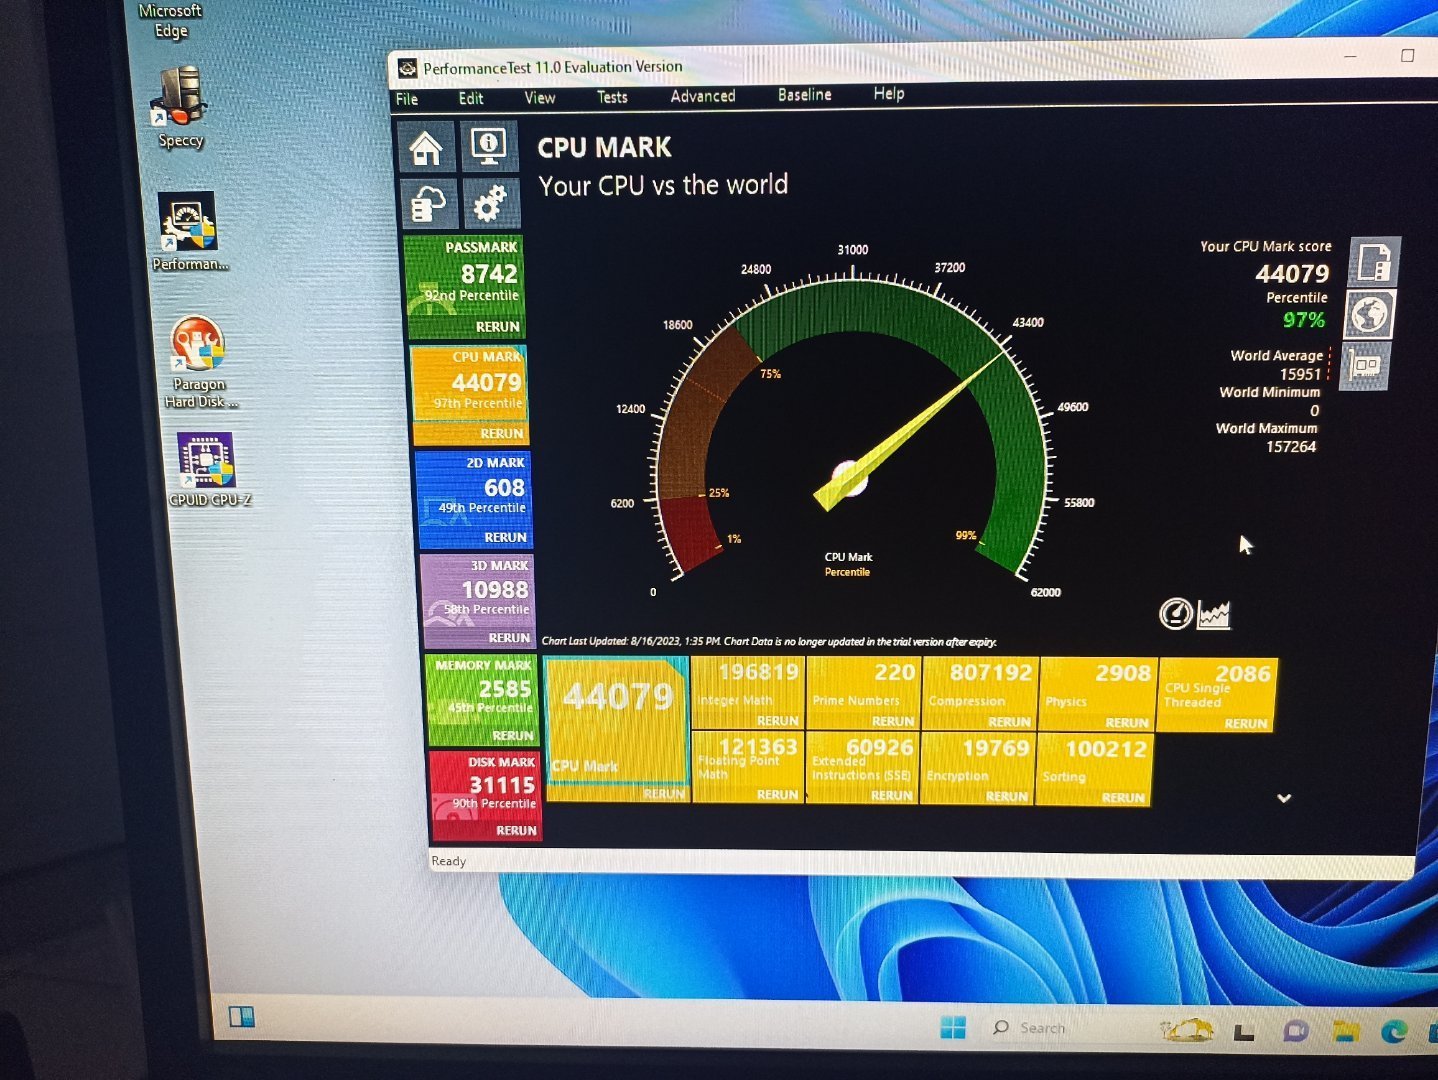This screenshot has width=1438, height=1080.
Task: Open the Advanced menu
Action: point(703,96)
